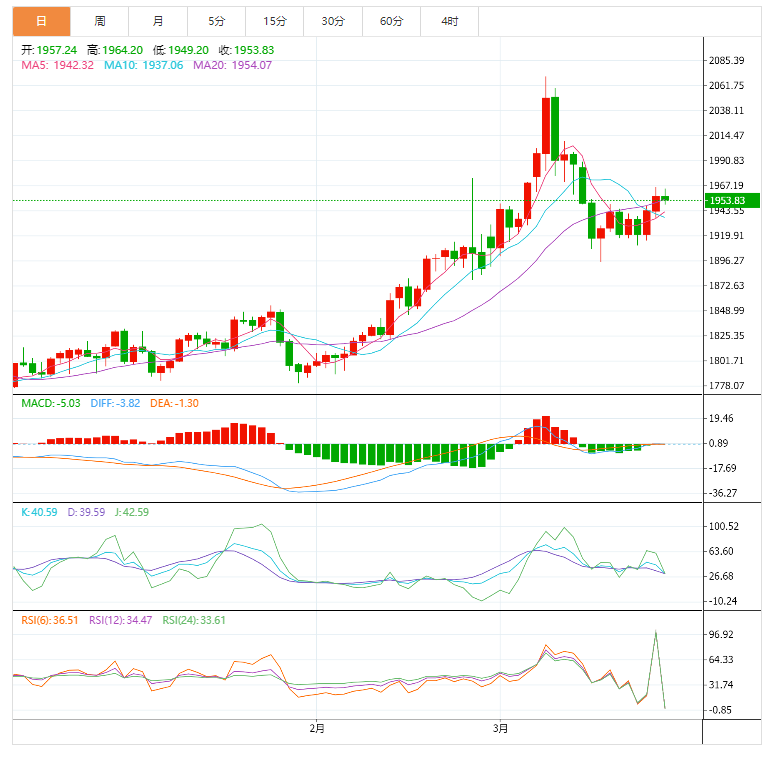Click the 100.52 KDJ axis label

(x=724, y=526)
